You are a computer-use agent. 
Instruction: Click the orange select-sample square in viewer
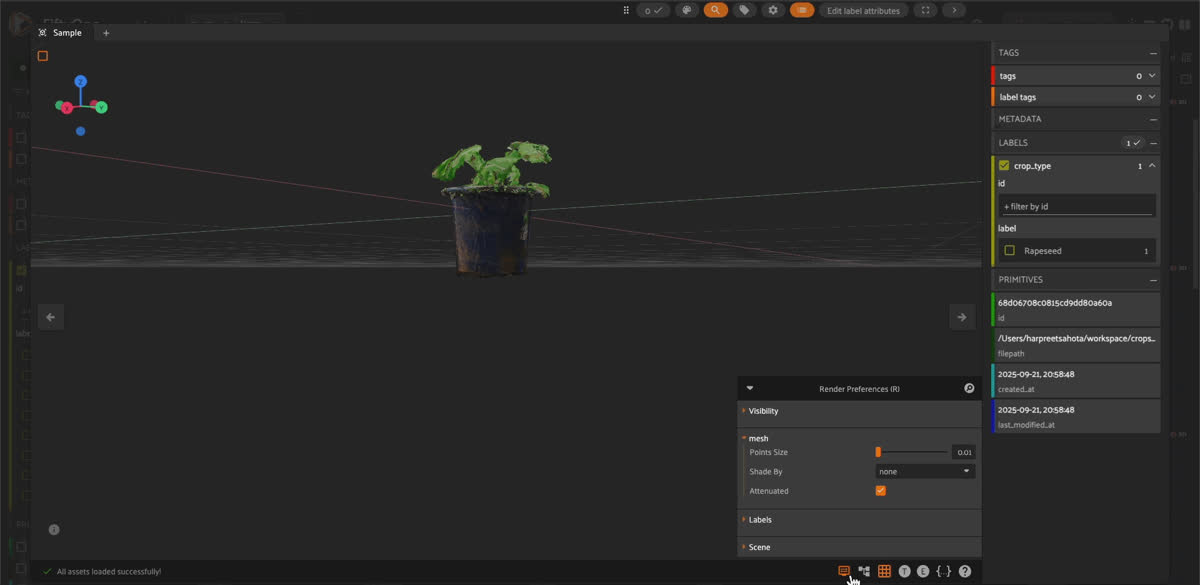pos(43,56)
